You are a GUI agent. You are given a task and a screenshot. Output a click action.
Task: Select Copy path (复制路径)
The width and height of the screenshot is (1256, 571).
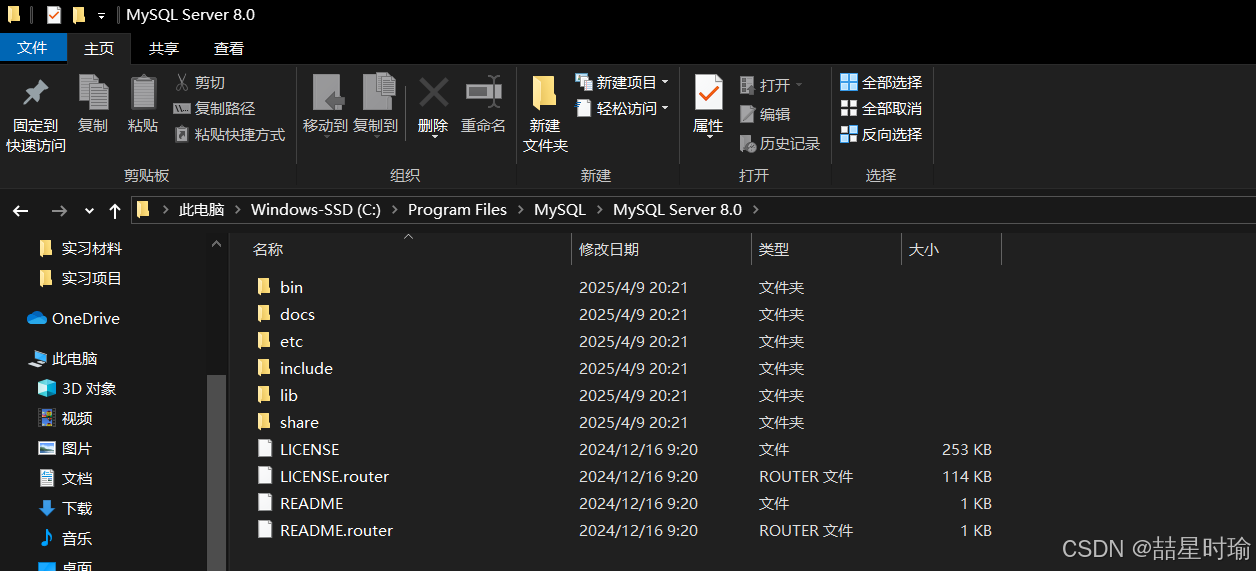pyautogui.click(x=214, y=108)
